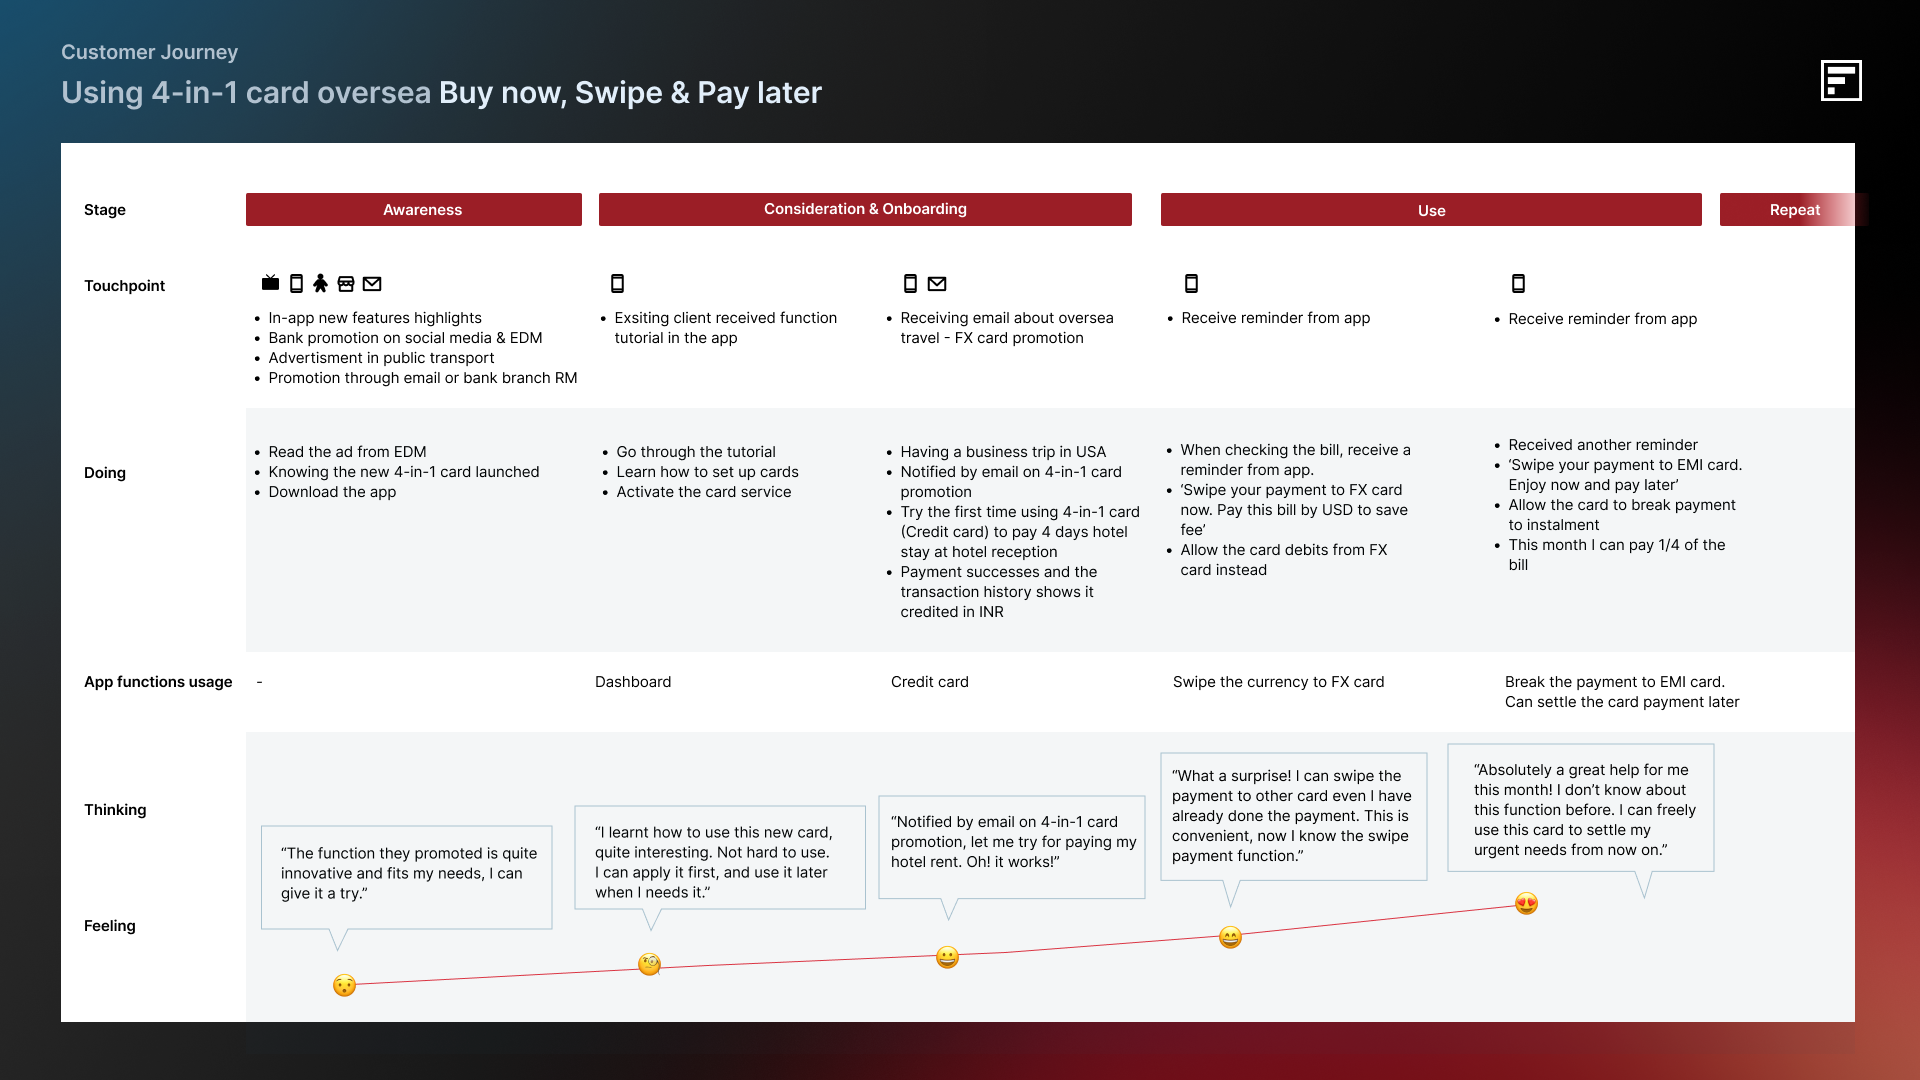
Task: Click the Dashboard app function label
Action: click(x=633, y=682)
